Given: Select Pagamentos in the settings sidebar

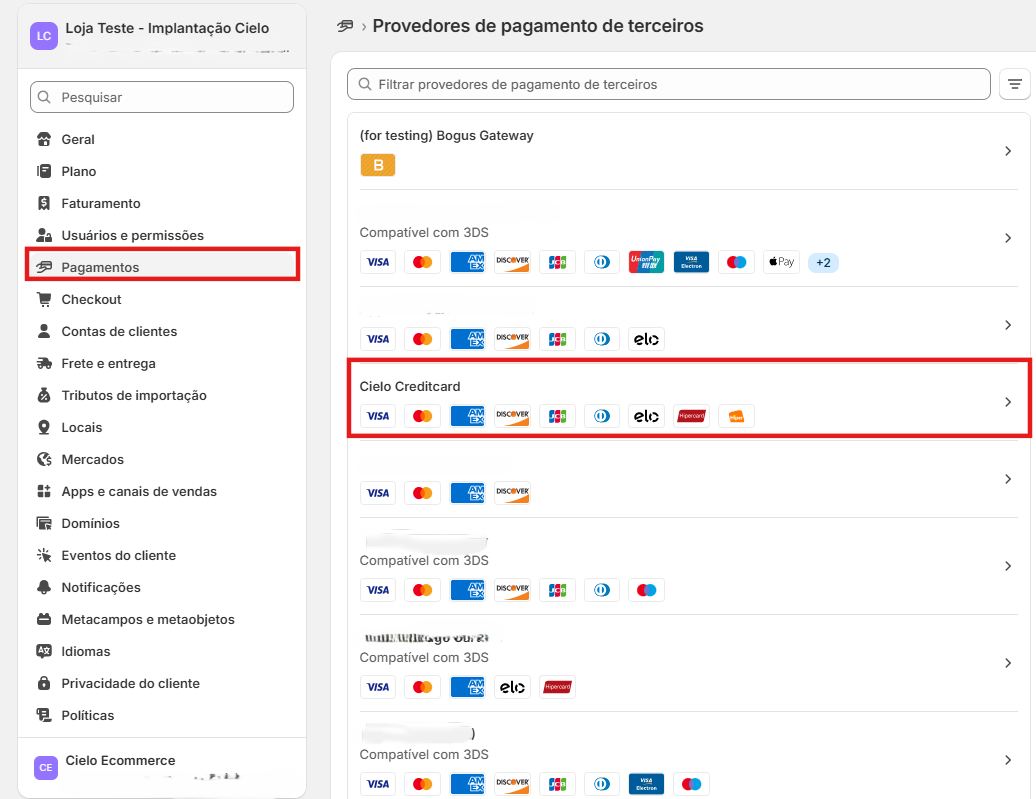Looking at the screenshot, I should click(x=163, y=267).
